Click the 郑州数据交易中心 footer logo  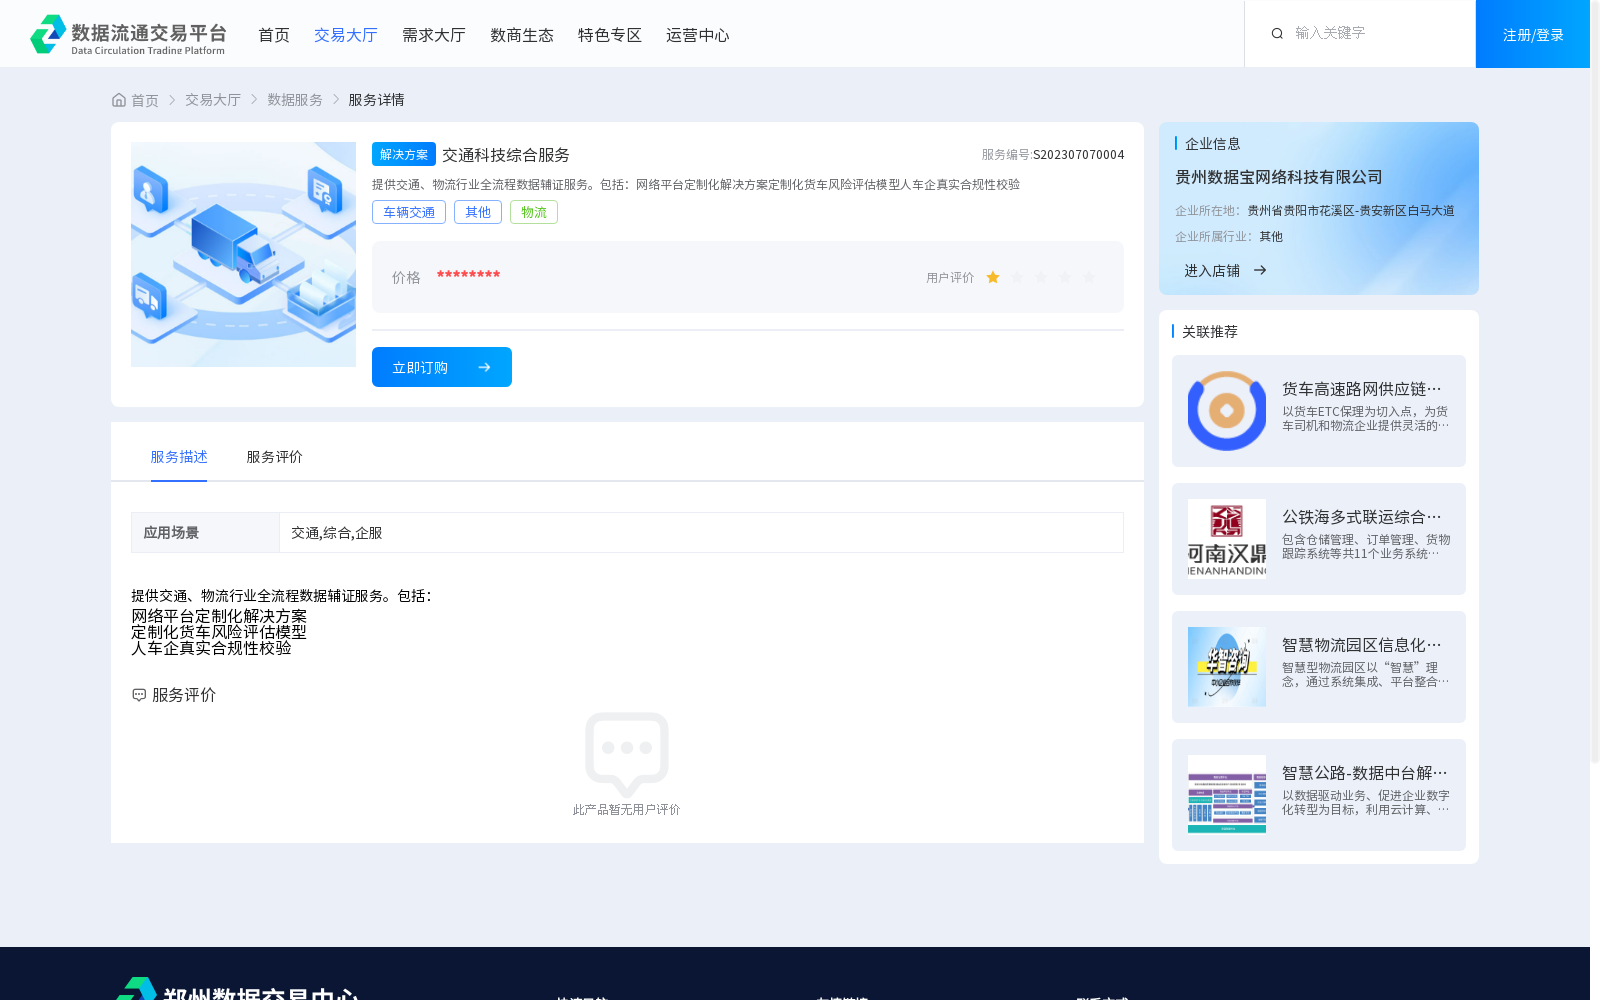click(236, 989)
